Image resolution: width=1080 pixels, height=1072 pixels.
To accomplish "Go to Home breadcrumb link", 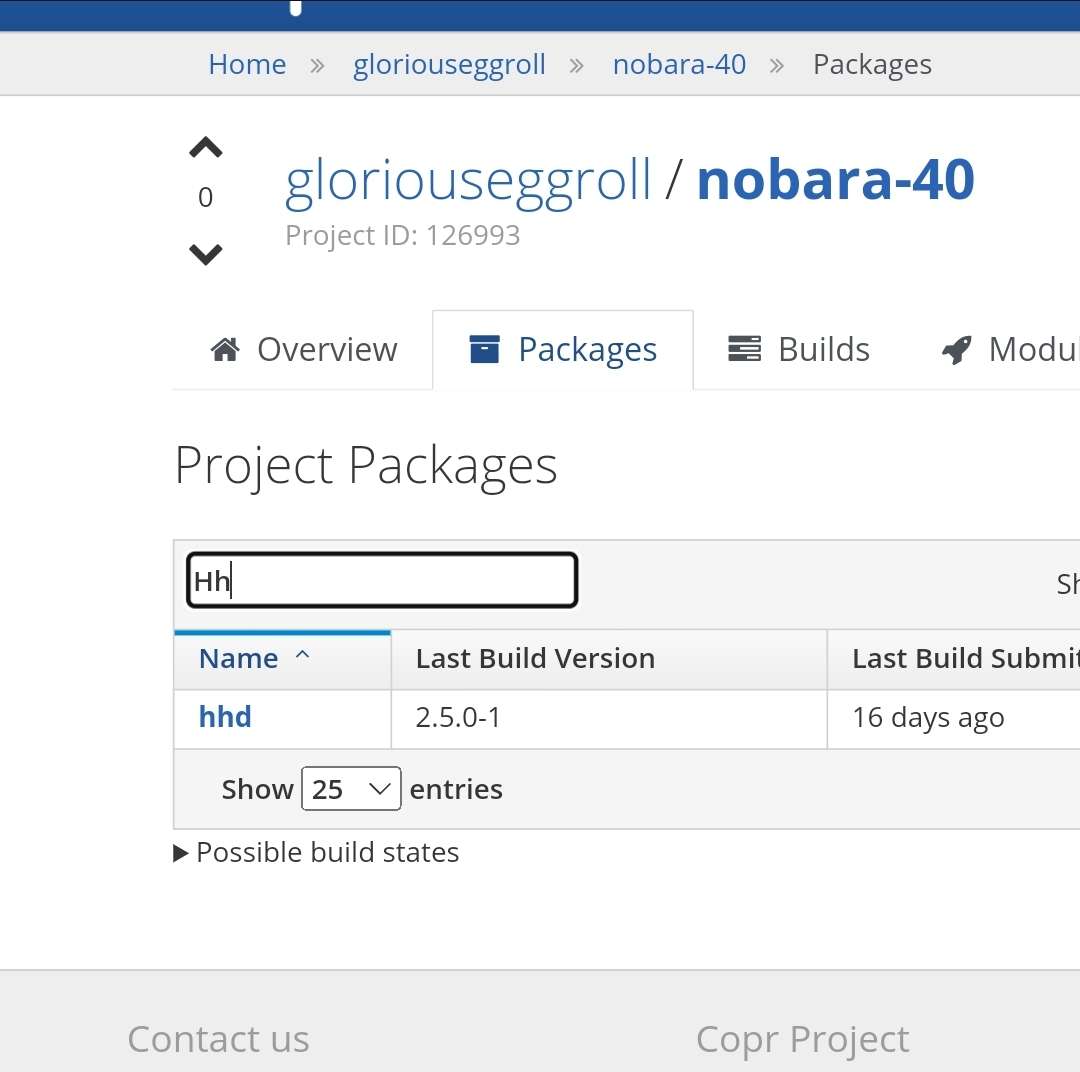I will click(247, 65).
